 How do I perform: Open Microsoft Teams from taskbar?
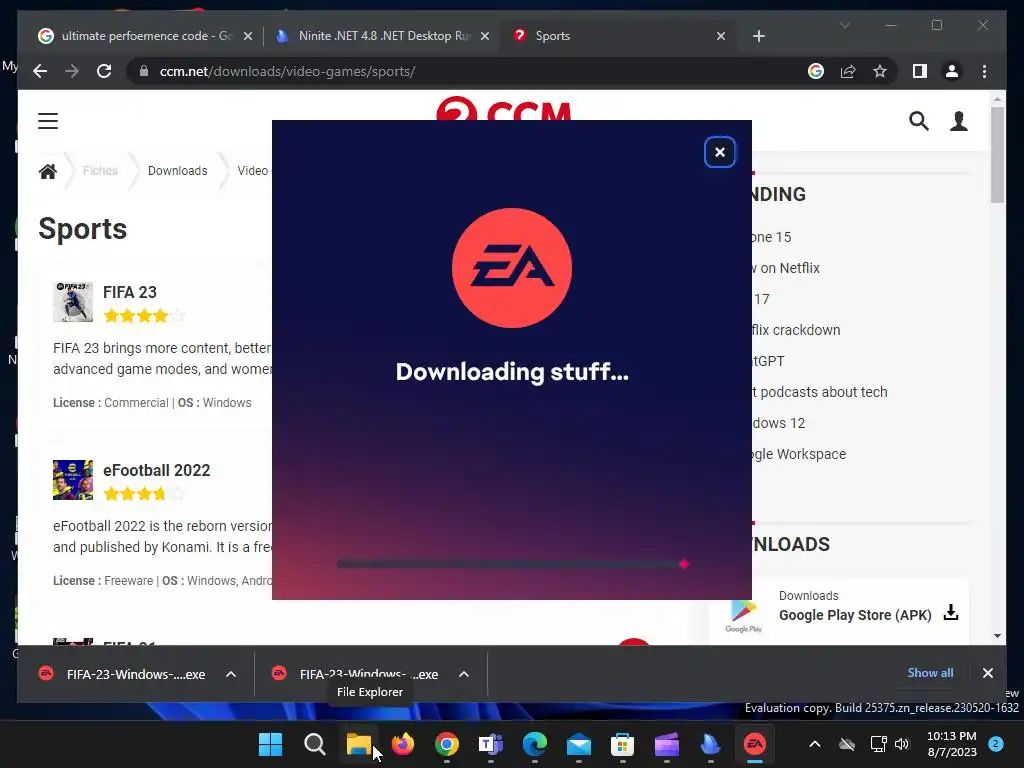490,744
